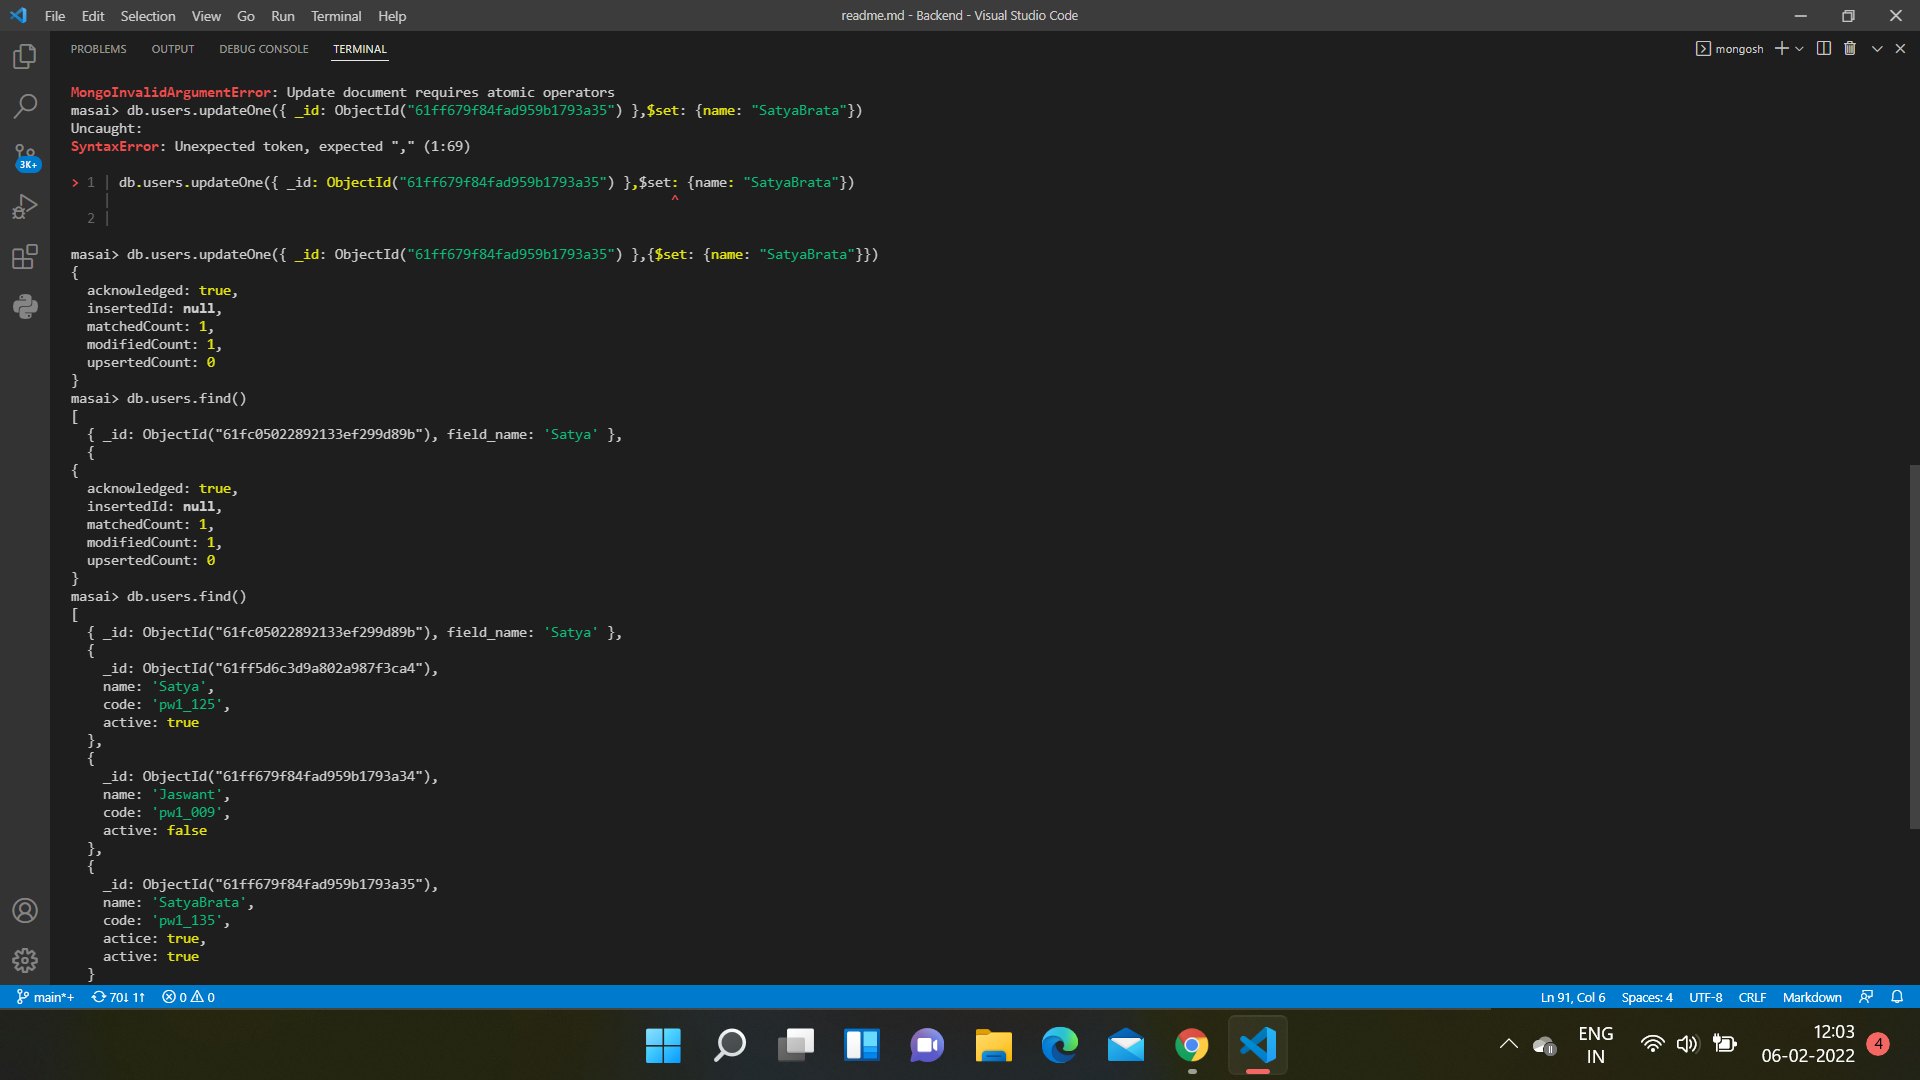Click the main*+ branch indicator
1920x1080 pixels.
44,997
